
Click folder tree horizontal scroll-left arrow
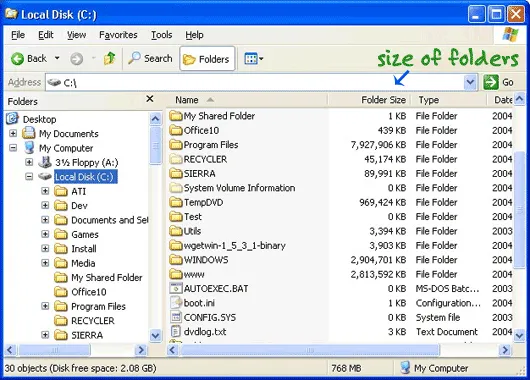click(x=10, y=350)
